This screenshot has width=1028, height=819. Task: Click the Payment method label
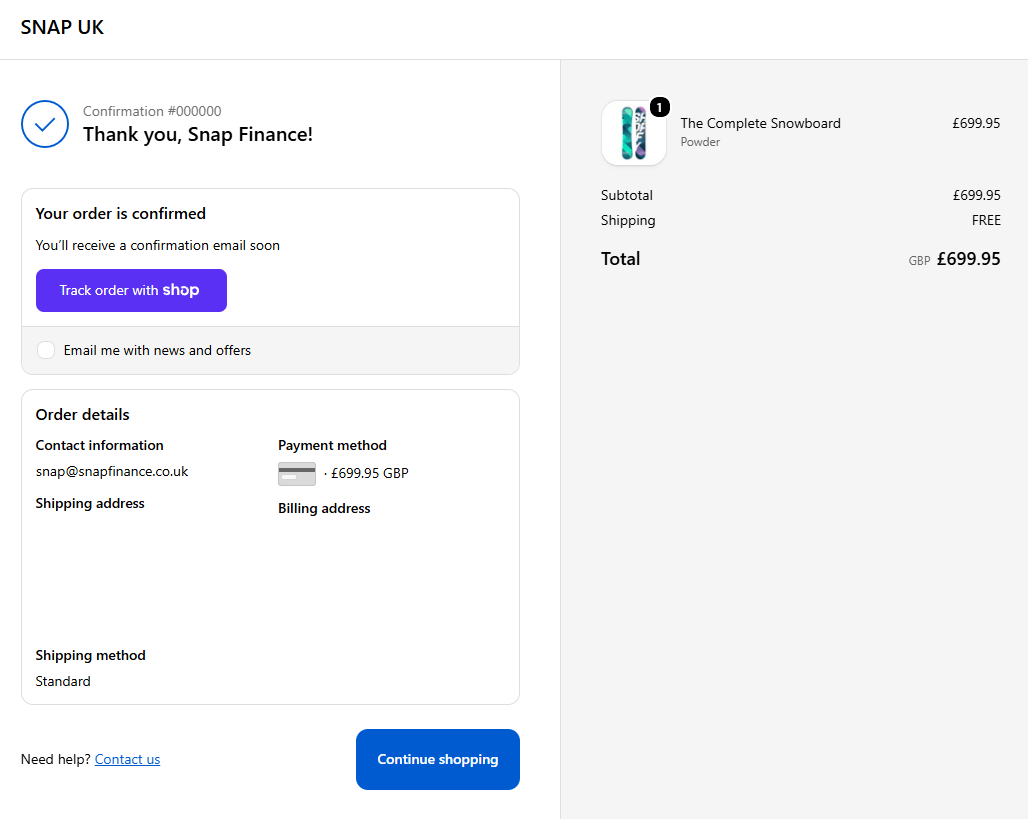[x=332, y=445]
